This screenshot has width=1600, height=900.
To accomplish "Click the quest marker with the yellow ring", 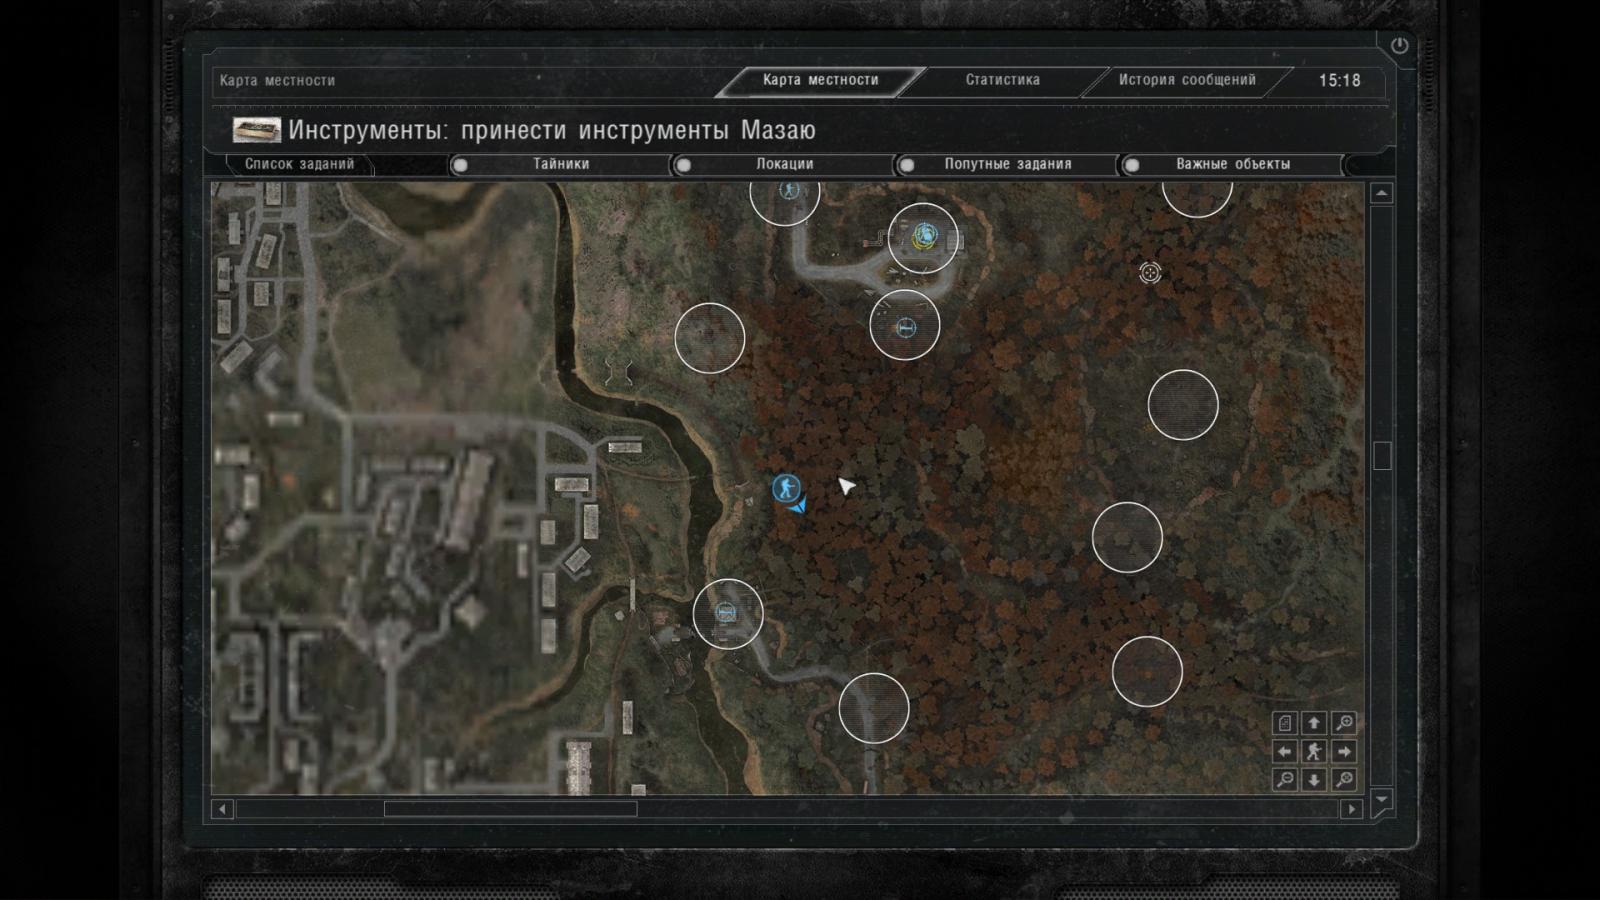I will (923, 236).
